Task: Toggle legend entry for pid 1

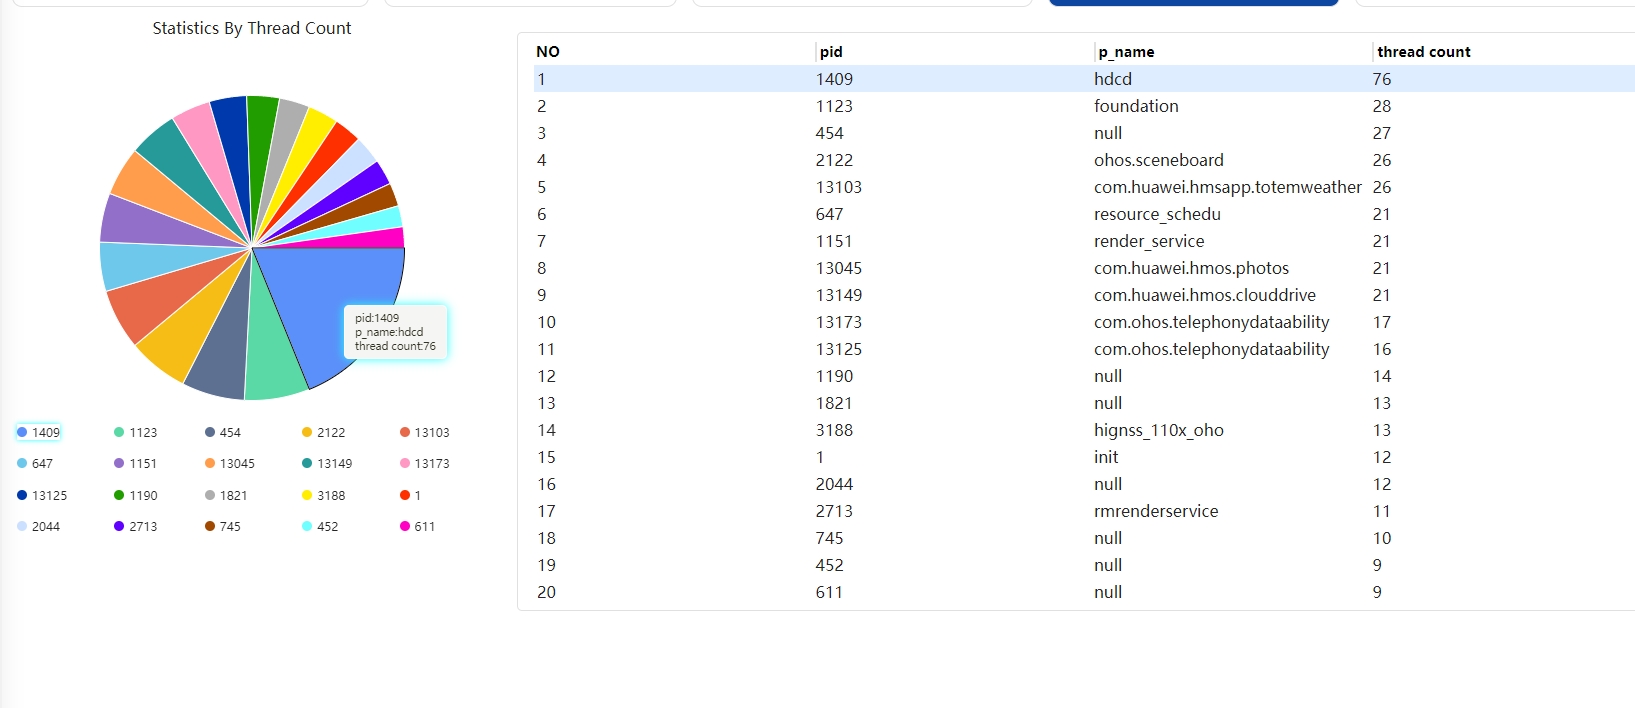Action: 410,495
